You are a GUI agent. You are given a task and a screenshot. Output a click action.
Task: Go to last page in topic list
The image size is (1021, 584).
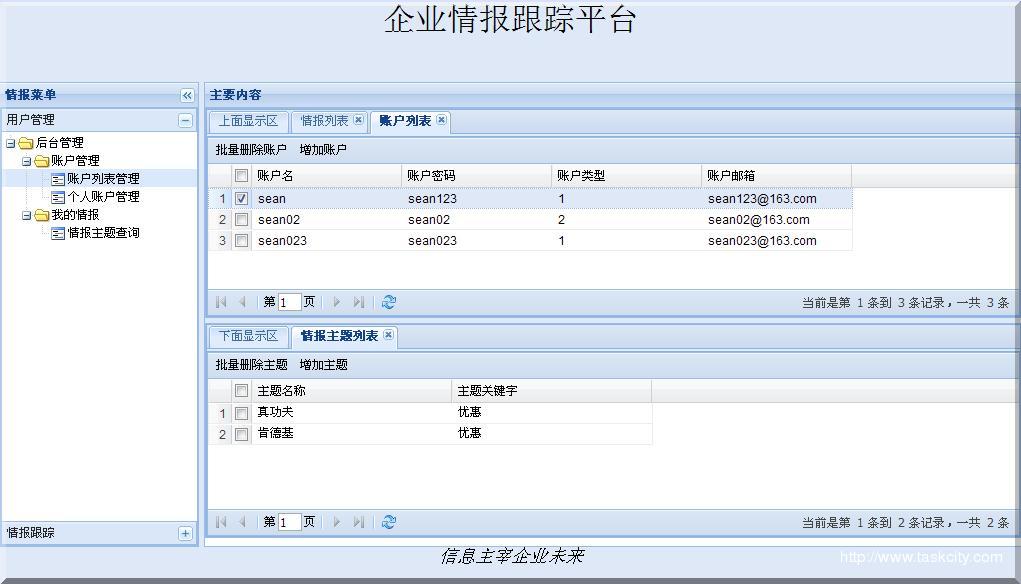359,522
